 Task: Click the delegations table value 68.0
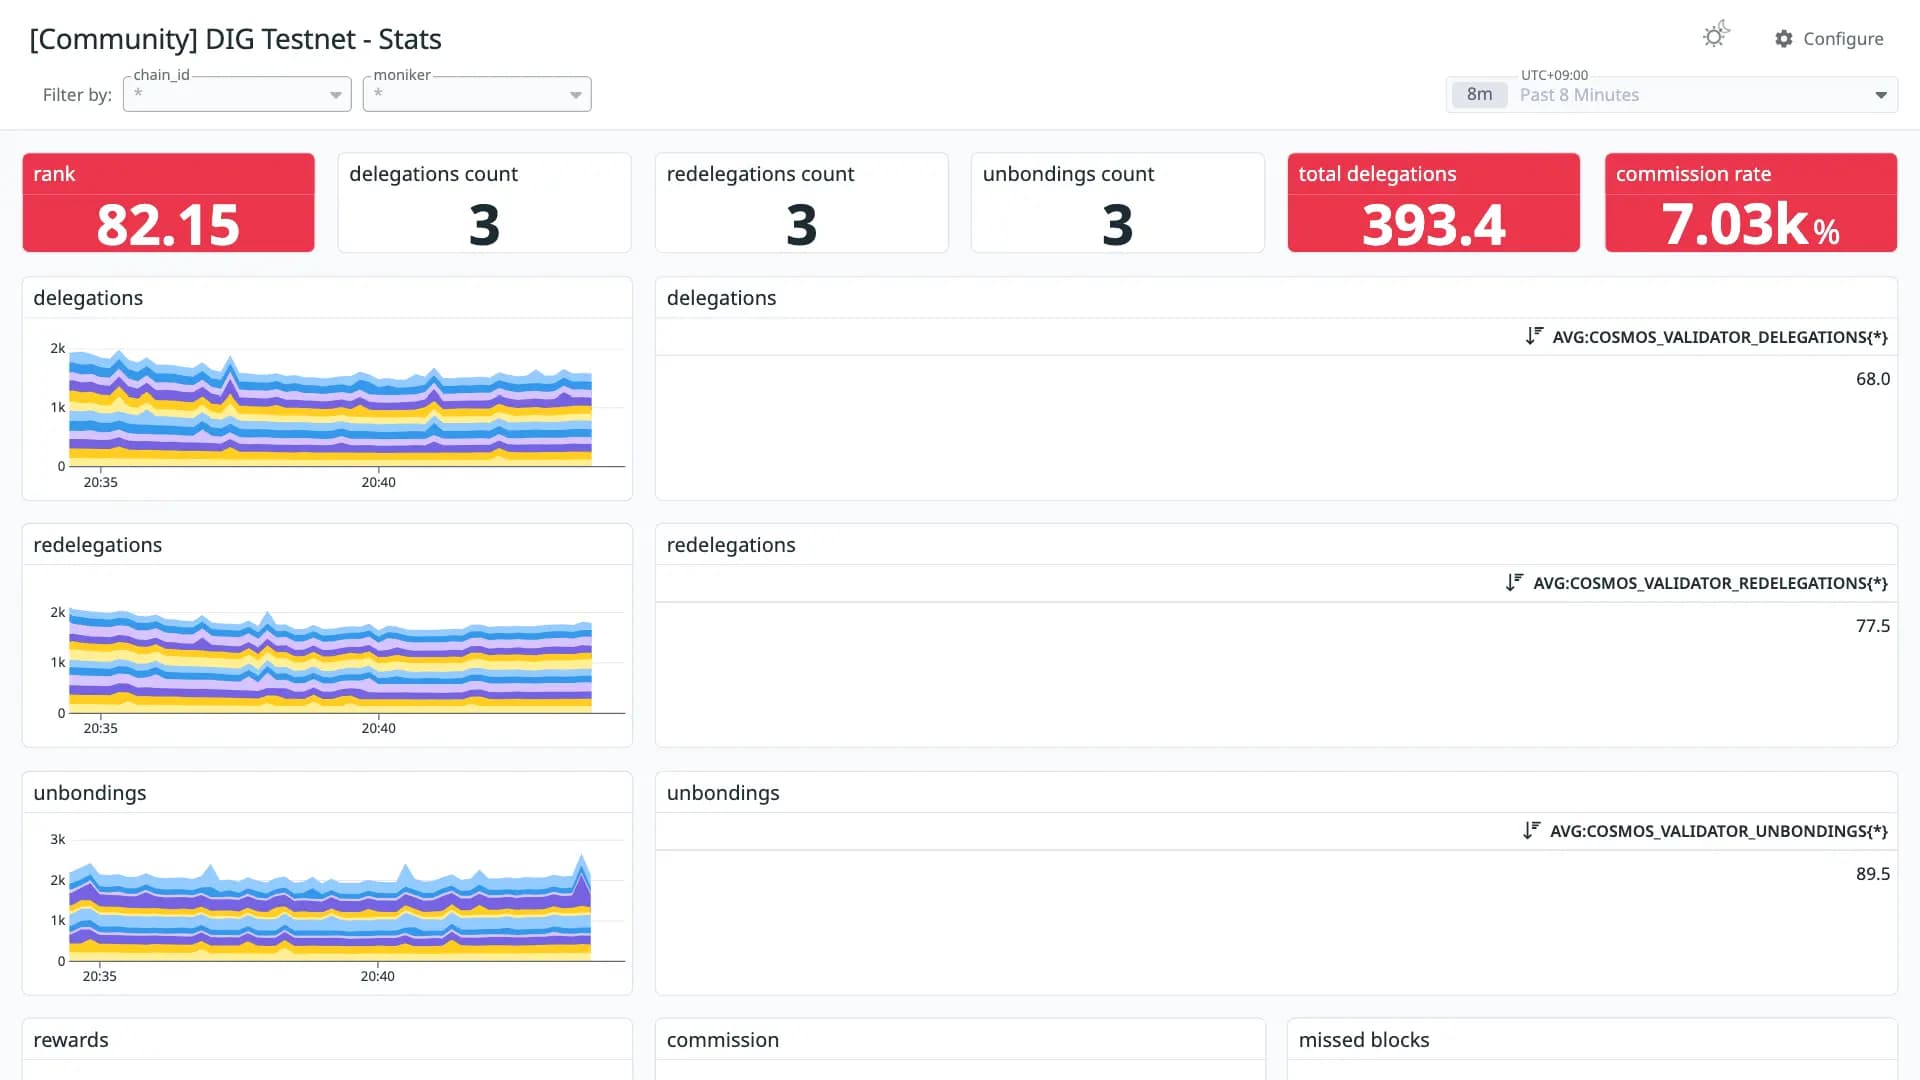click(1873, 379)
